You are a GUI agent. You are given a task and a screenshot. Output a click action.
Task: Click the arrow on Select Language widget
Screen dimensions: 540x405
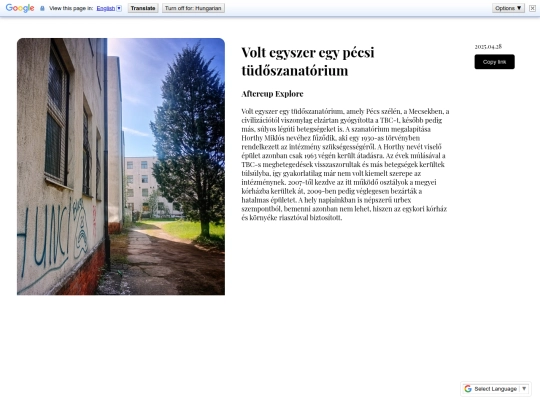click(x=524, y=389)
